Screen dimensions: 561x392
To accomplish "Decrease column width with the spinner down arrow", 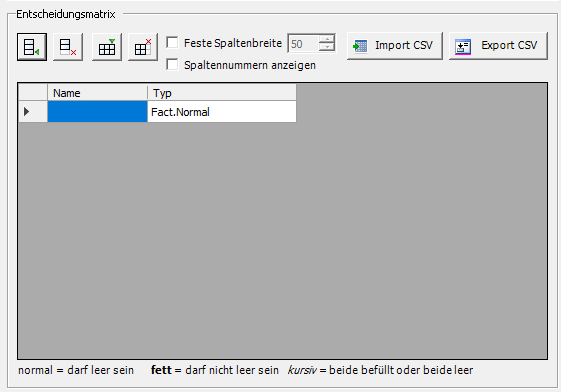I will point(327,48).
